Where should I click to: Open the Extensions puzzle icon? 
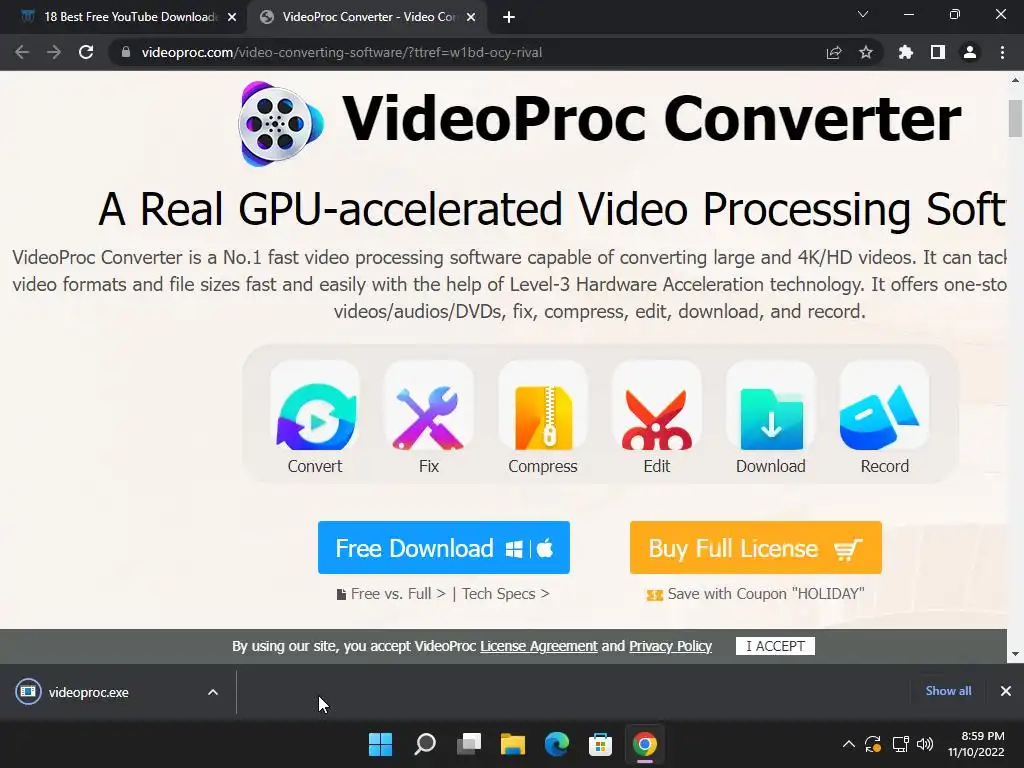point(906,52)
